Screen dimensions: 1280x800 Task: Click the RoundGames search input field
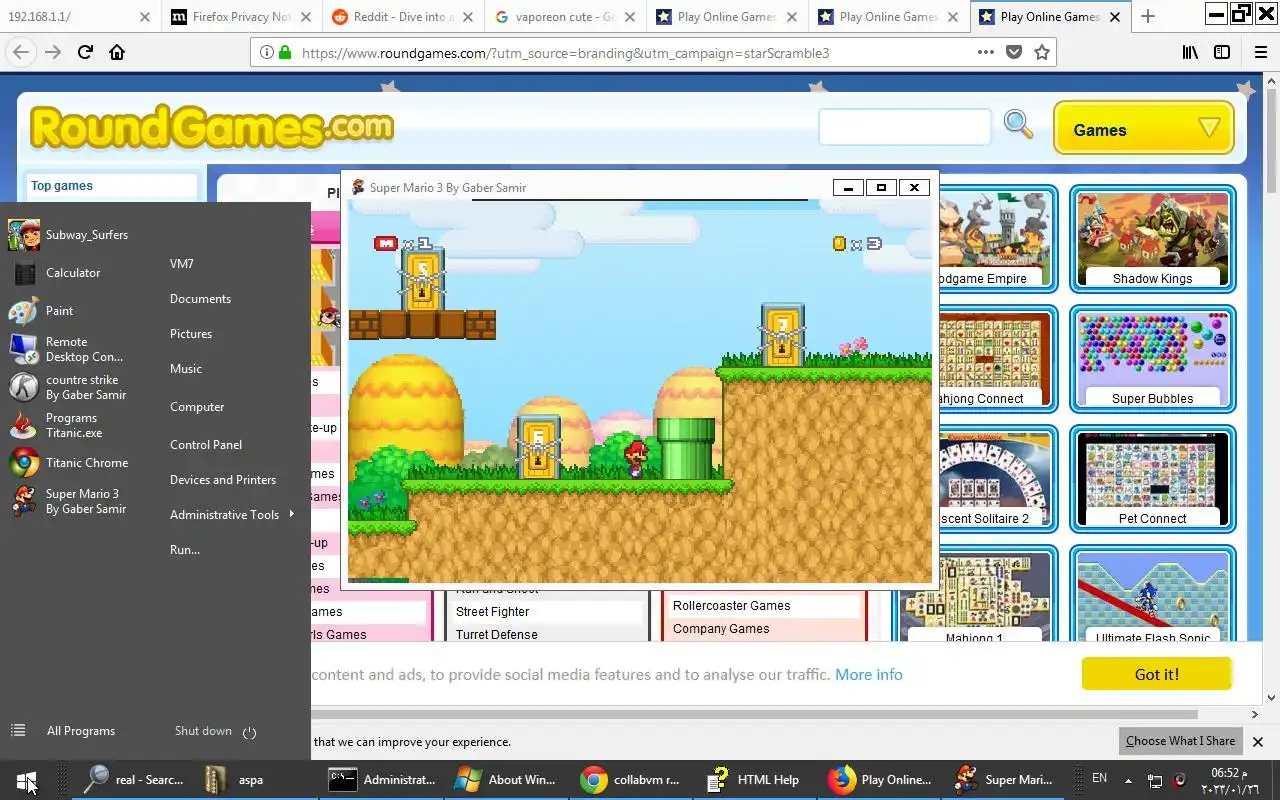click(x=905, y=126)
